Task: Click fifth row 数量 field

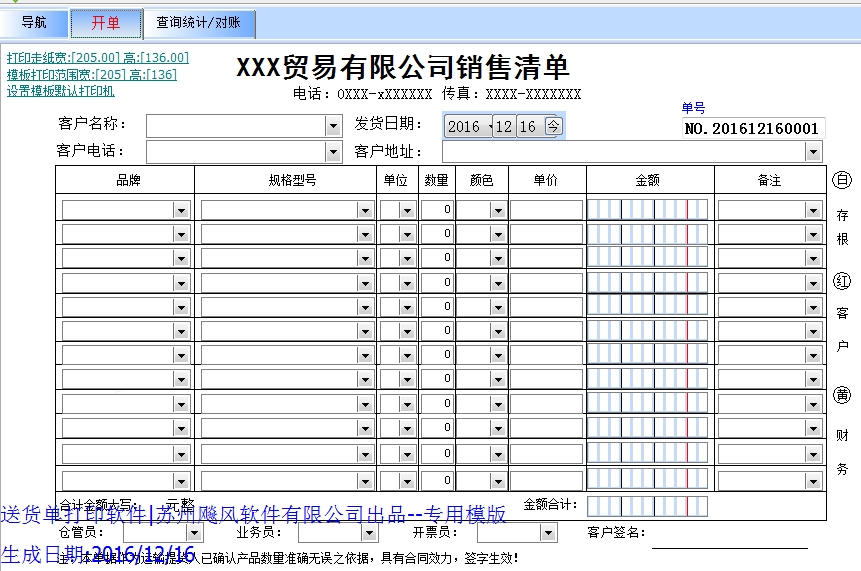Action: (x=437, y=306)
